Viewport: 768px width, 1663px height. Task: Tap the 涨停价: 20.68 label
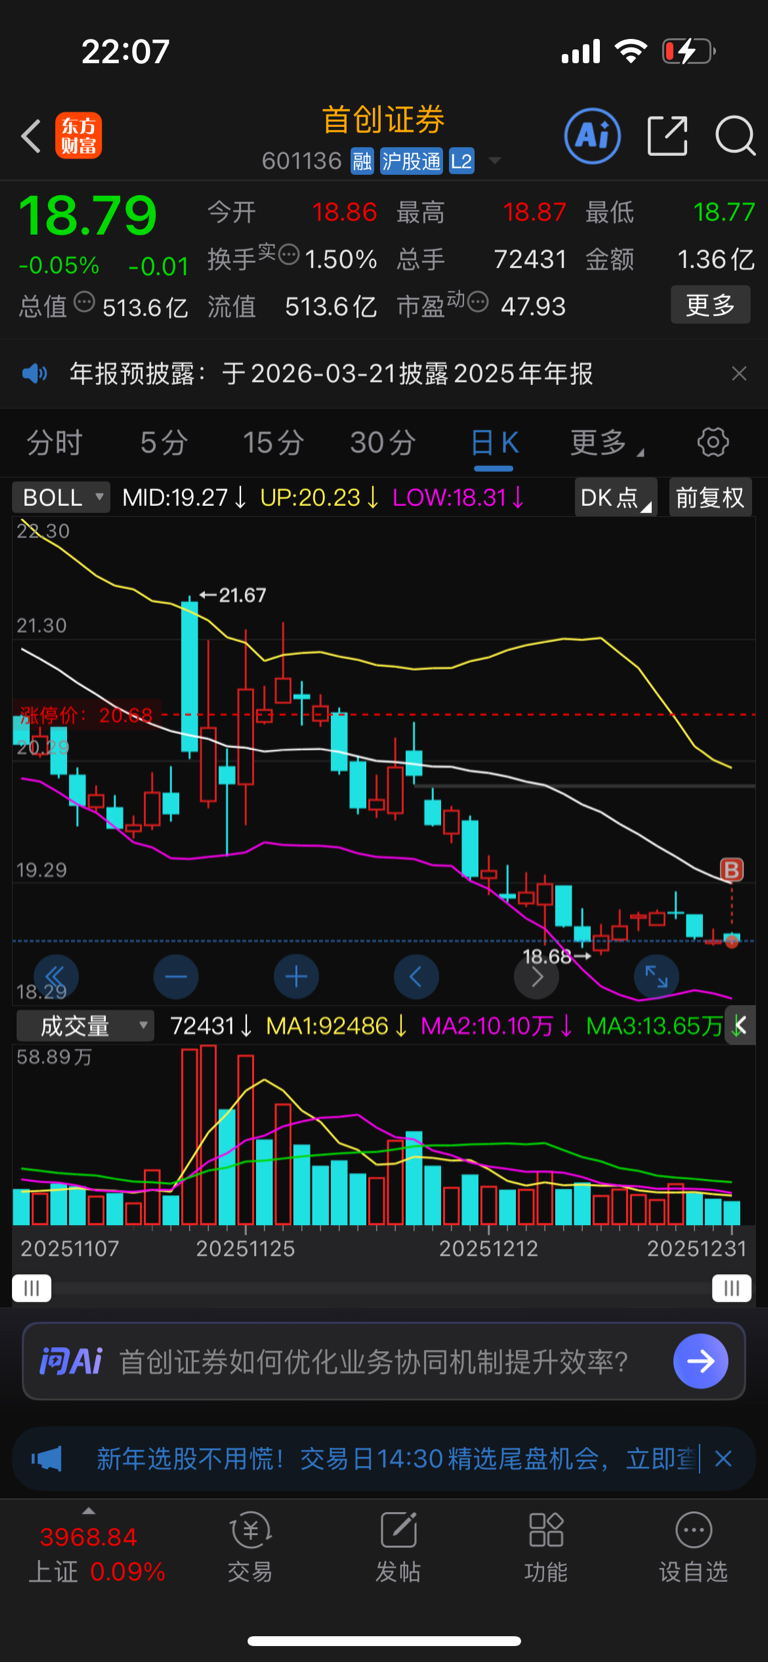point(86,715)
